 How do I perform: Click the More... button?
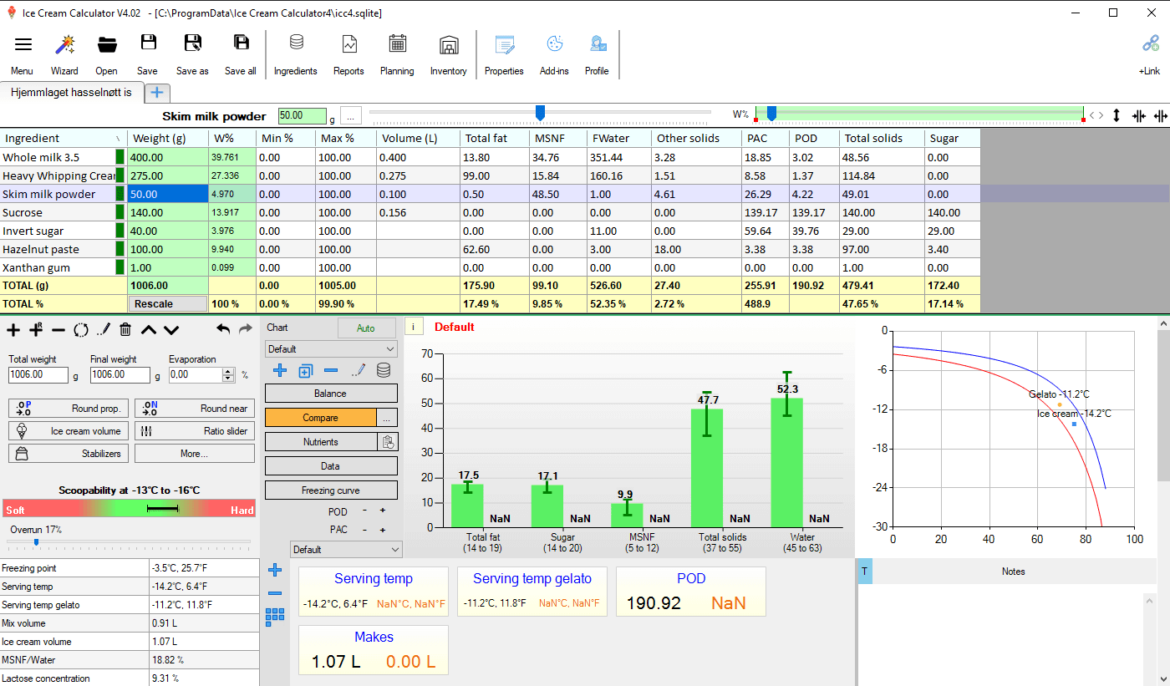194,453
